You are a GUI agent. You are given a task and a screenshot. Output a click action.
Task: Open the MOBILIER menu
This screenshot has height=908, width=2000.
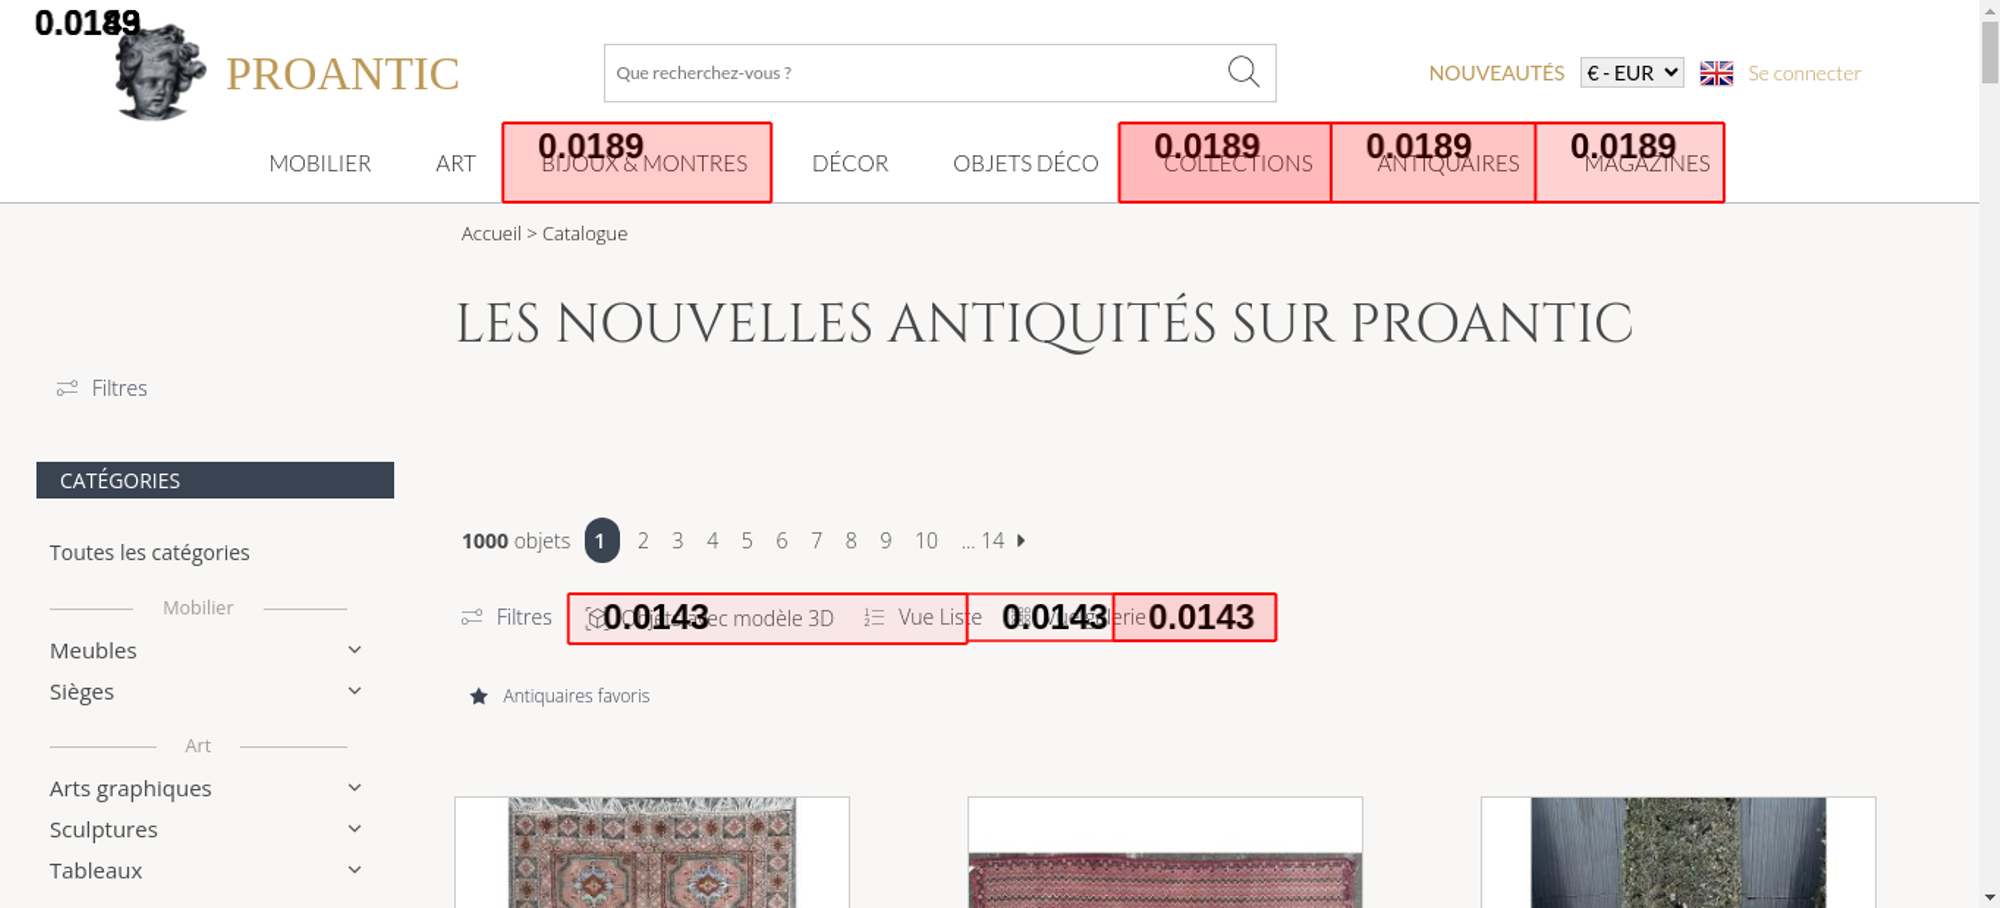coord(320,163)
